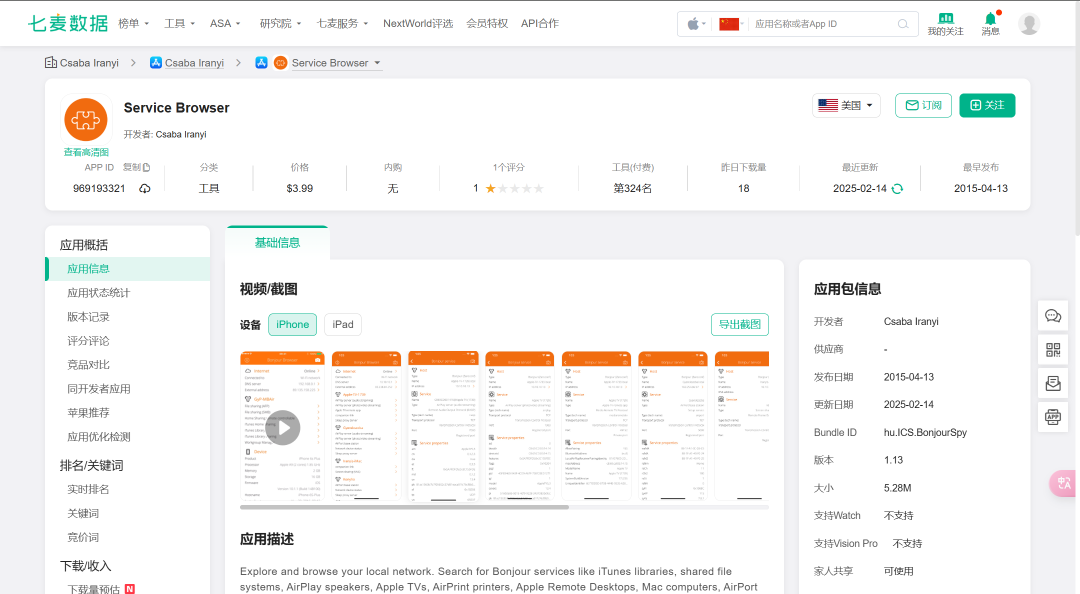The height and width of the screenshot is (594, 1080).
Task: Open the China flag region selector
Action: 731,24
